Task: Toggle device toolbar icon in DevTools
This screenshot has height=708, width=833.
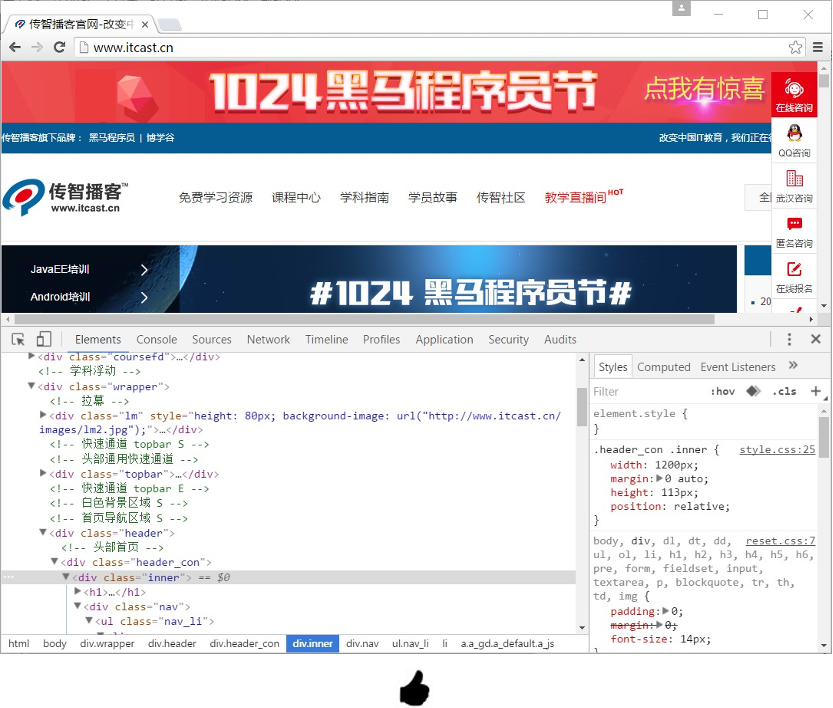Action: [44, 339]
